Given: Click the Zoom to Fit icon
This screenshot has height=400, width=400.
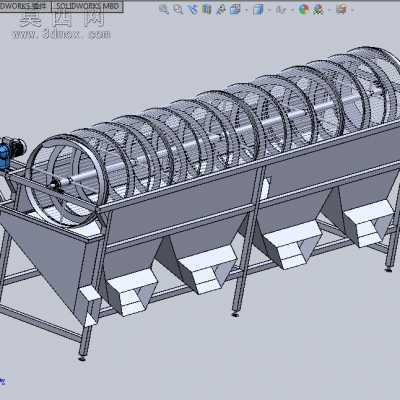Looking at the screenshot, I should [164, 9].
